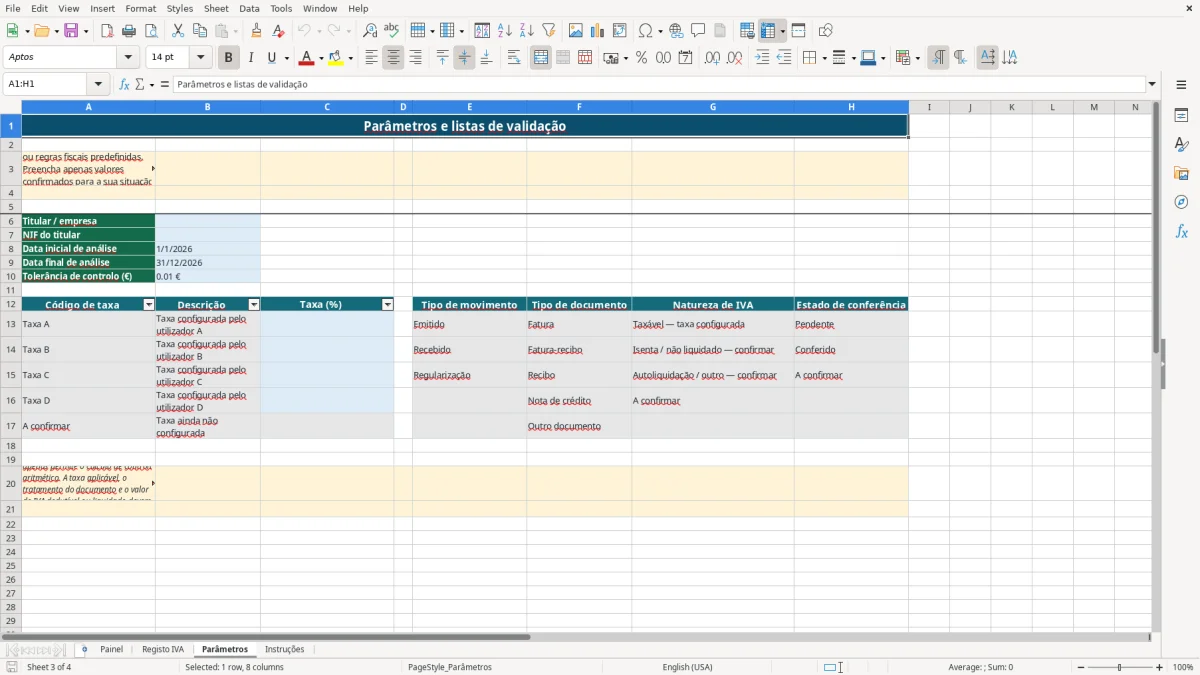The image size is (1200, 675).
Task: Click the zoom slider in status bar
Action: point(1119,667)
